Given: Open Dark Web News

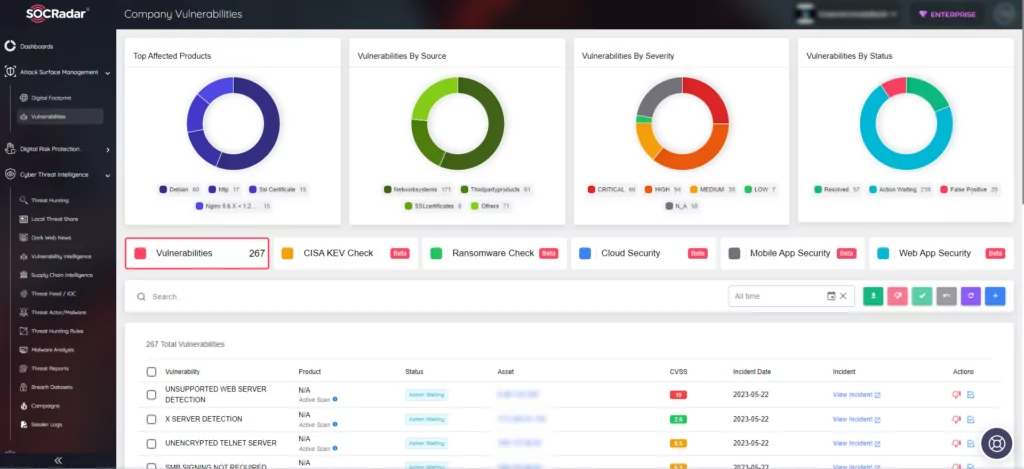Looking at the screenshot, I should (x=51, y=238).
